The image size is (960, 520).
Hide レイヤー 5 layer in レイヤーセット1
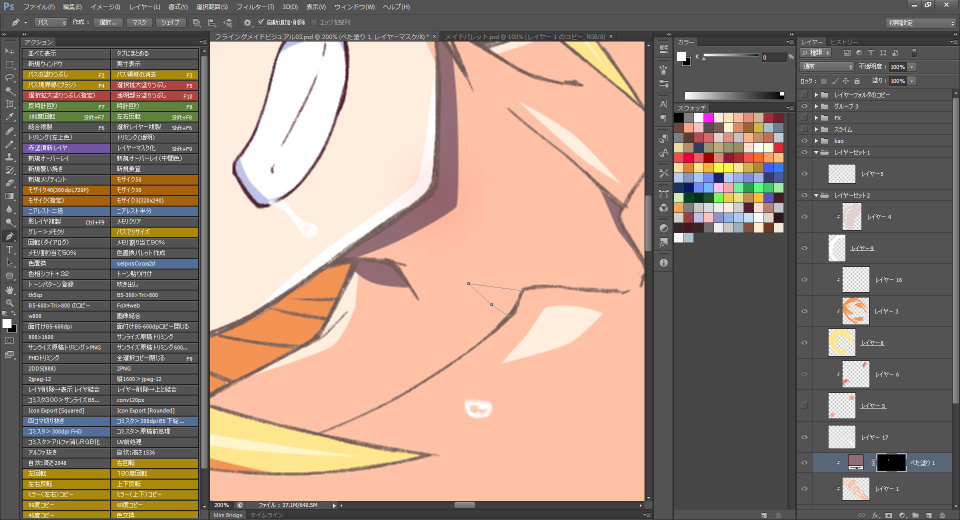pyautogui.click(x=804, y=174)
